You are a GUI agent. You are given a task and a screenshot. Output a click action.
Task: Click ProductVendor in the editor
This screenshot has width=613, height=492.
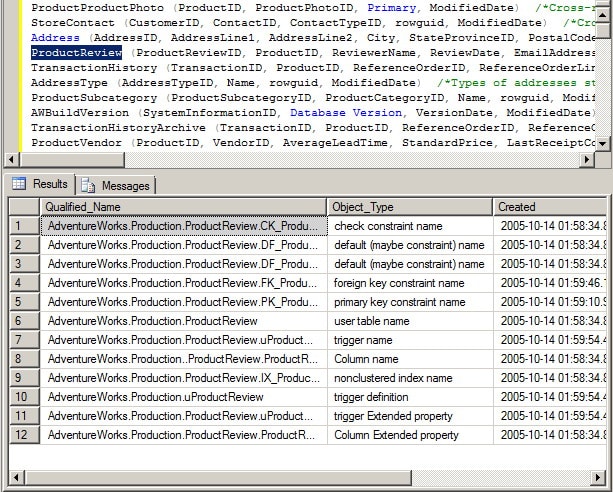[x=77, y=143]
